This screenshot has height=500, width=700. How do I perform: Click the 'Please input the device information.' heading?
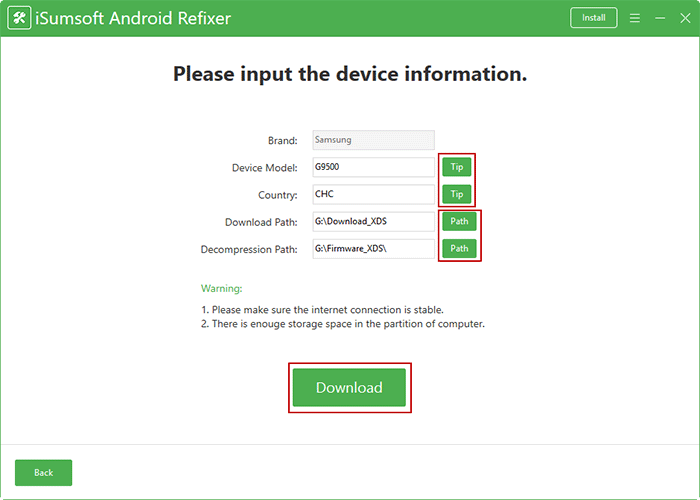click(350, 74)
